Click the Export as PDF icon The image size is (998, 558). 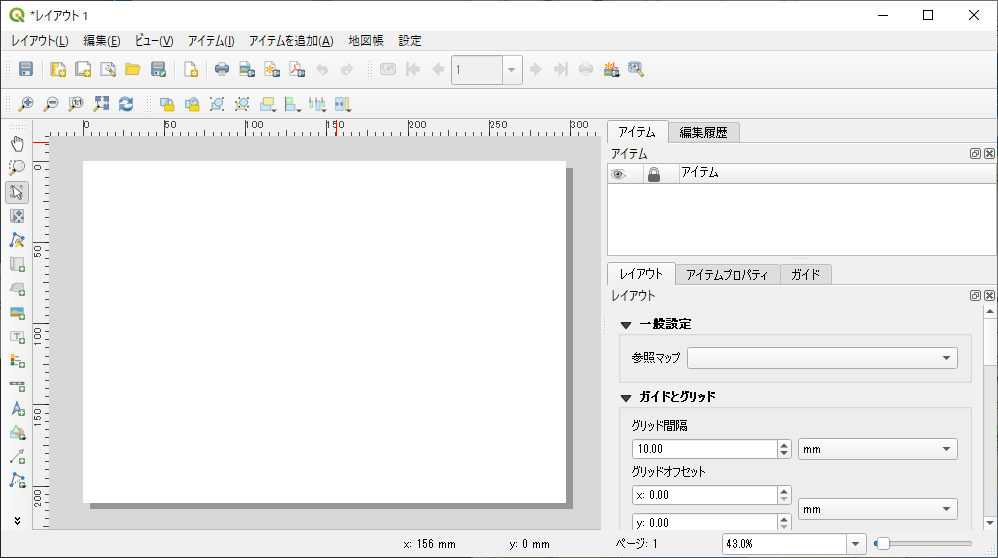coord(296,69)
